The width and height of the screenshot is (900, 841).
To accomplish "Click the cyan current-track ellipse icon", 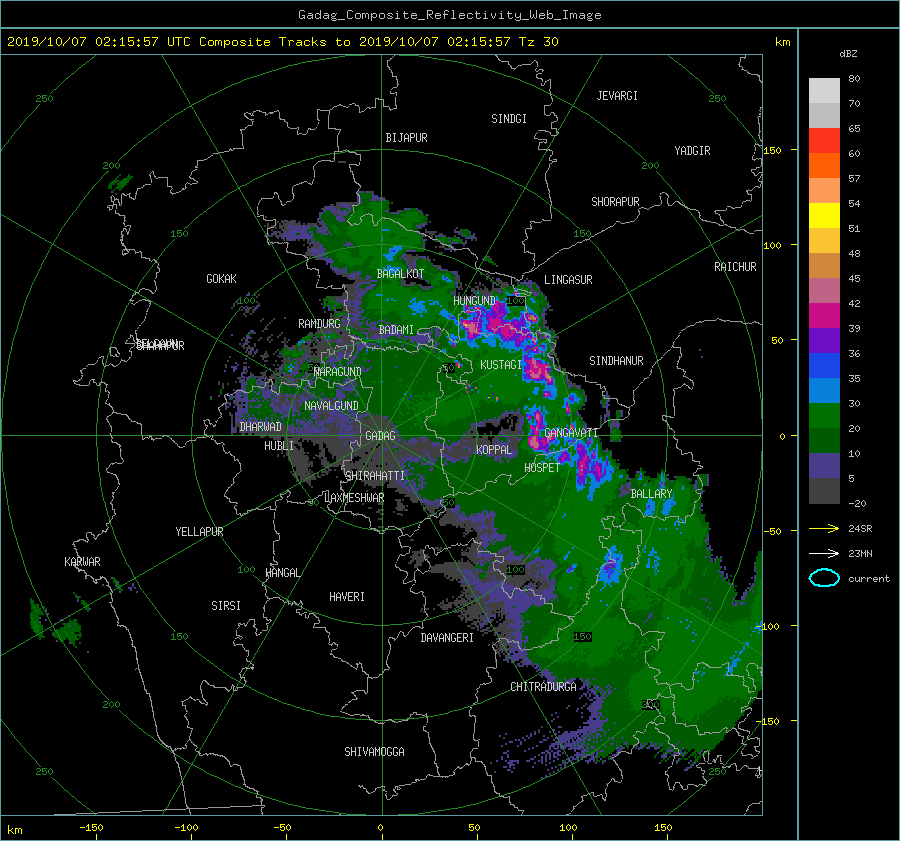I will 824,578.
